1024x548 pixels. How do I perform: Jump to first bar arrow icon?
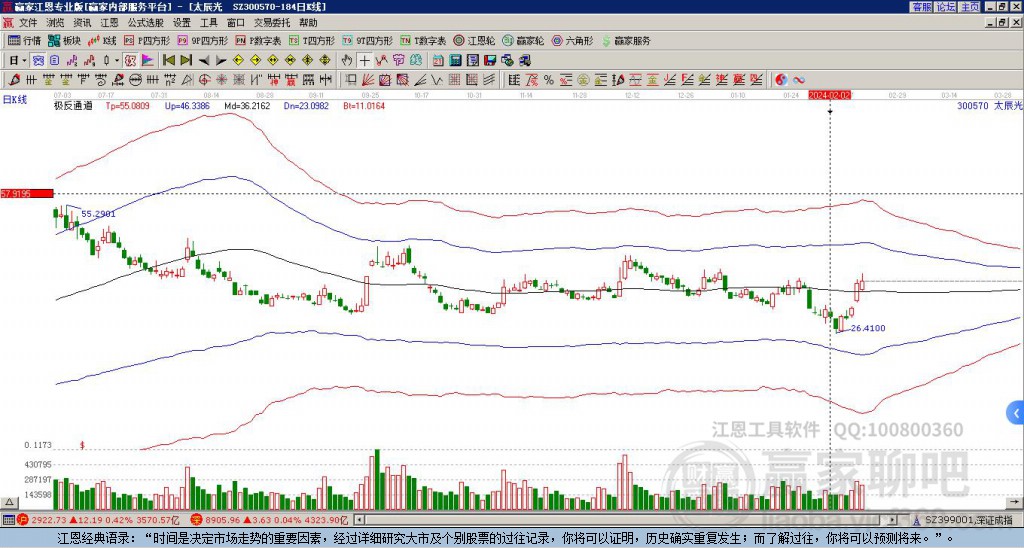click(x=168, y=61)
